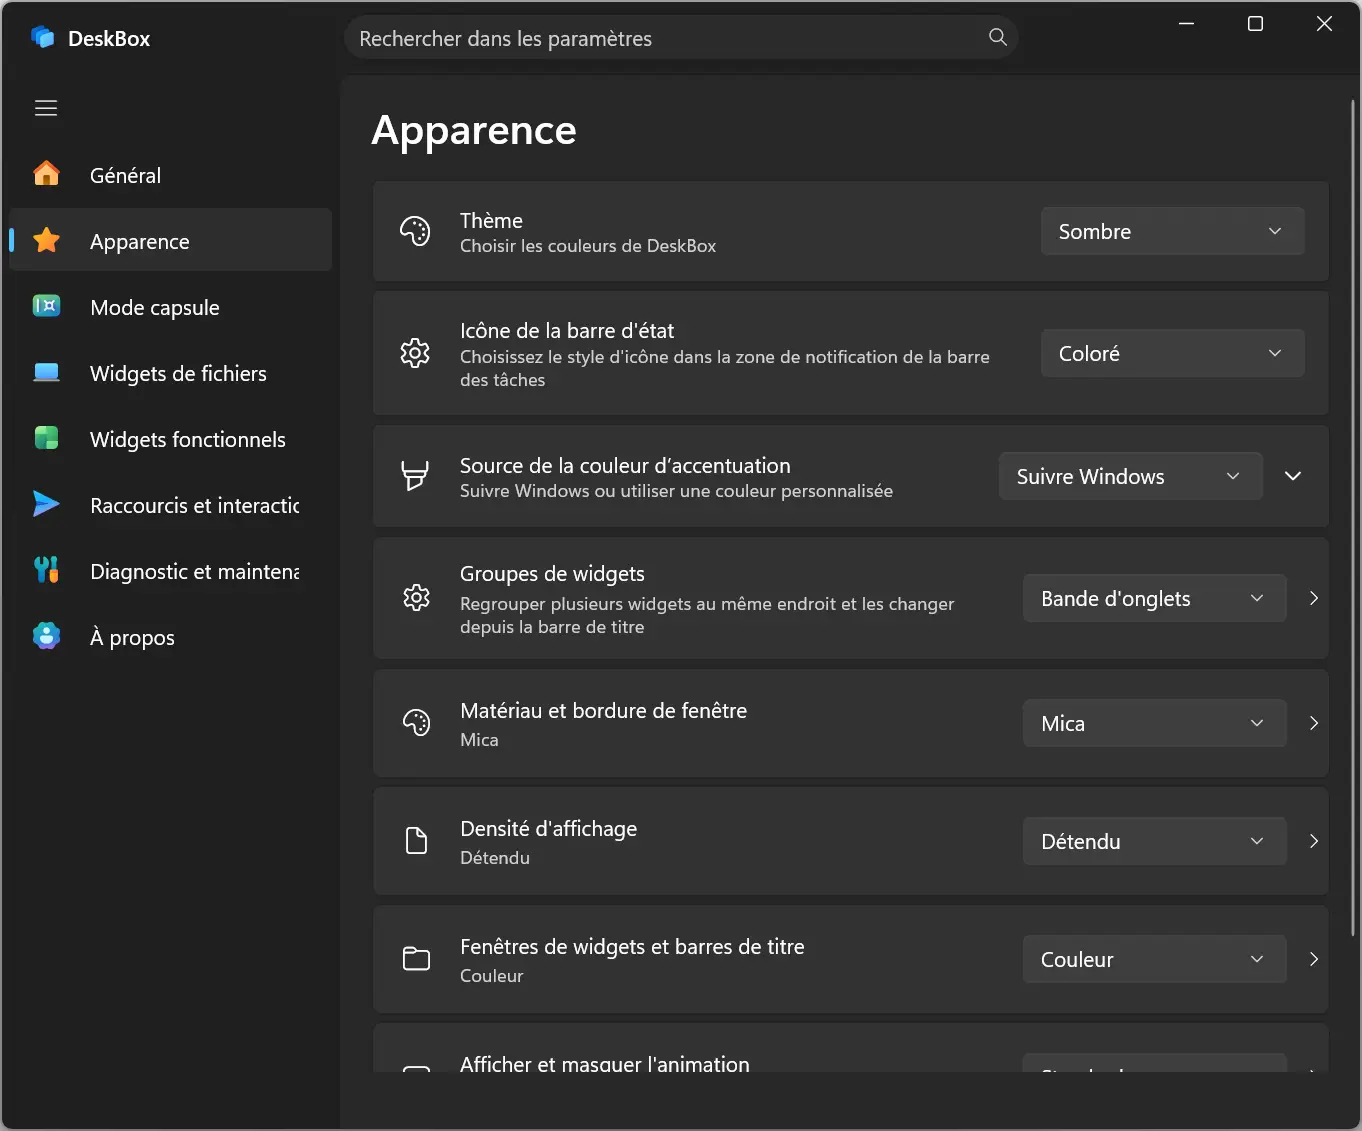Click 'Couleur' subtitle under Fenêtres de widgets
Viewport: 1362px width, 1131px height.
[491, 976]
